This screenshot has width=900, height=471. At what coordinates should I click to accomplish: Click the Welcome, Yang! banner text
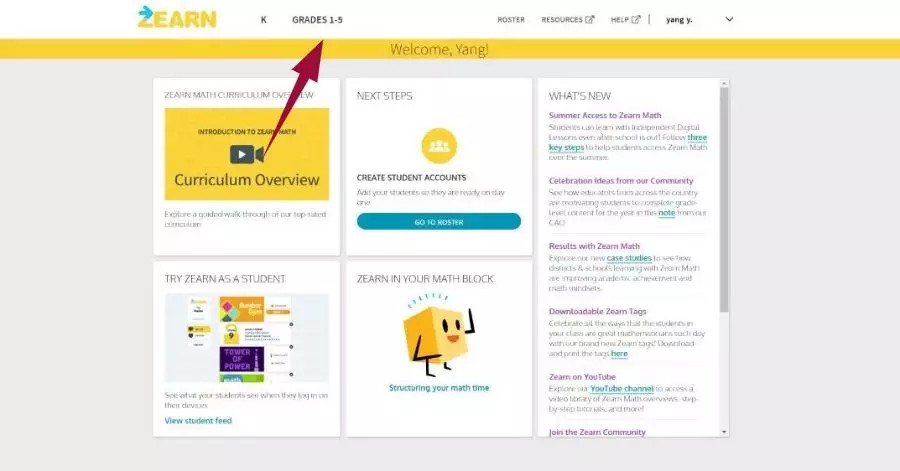click(440, 49)
